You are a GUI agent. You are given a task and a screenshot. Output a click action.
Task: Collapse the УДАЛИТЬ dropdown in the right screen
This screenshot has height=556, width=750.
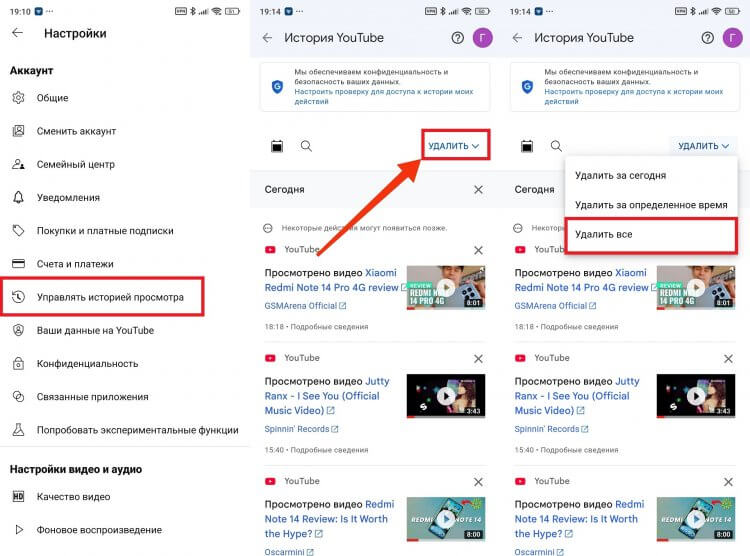[704, 146]
